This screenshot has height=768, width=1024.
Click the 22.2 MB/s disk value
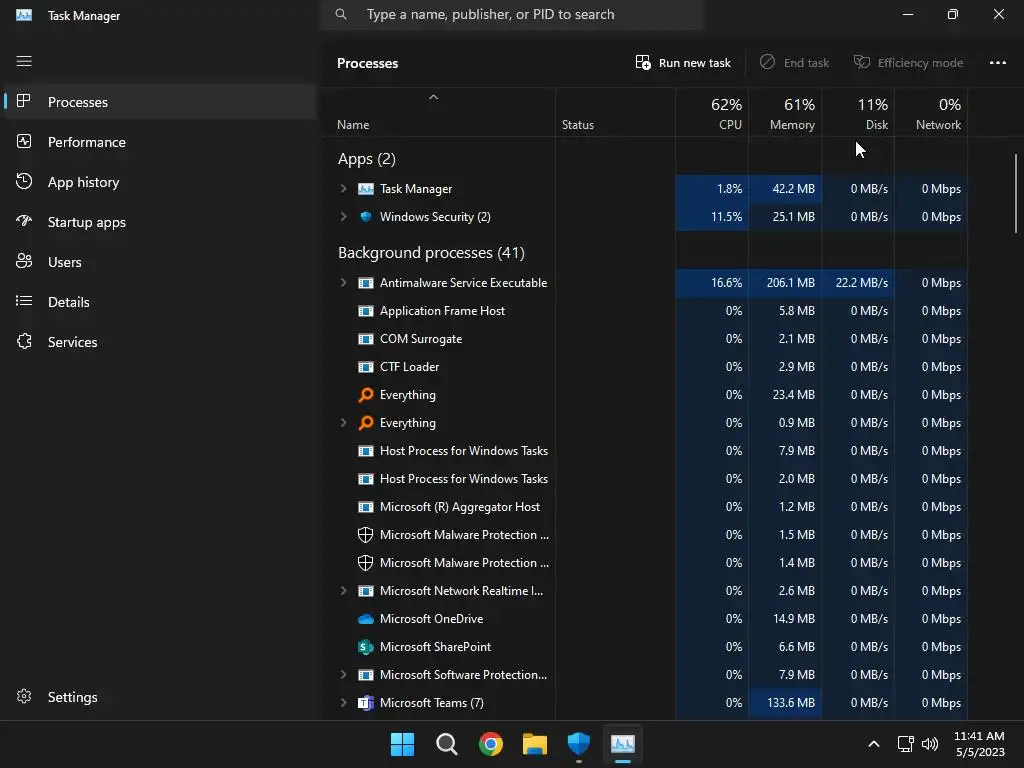(x=861, y=283)
